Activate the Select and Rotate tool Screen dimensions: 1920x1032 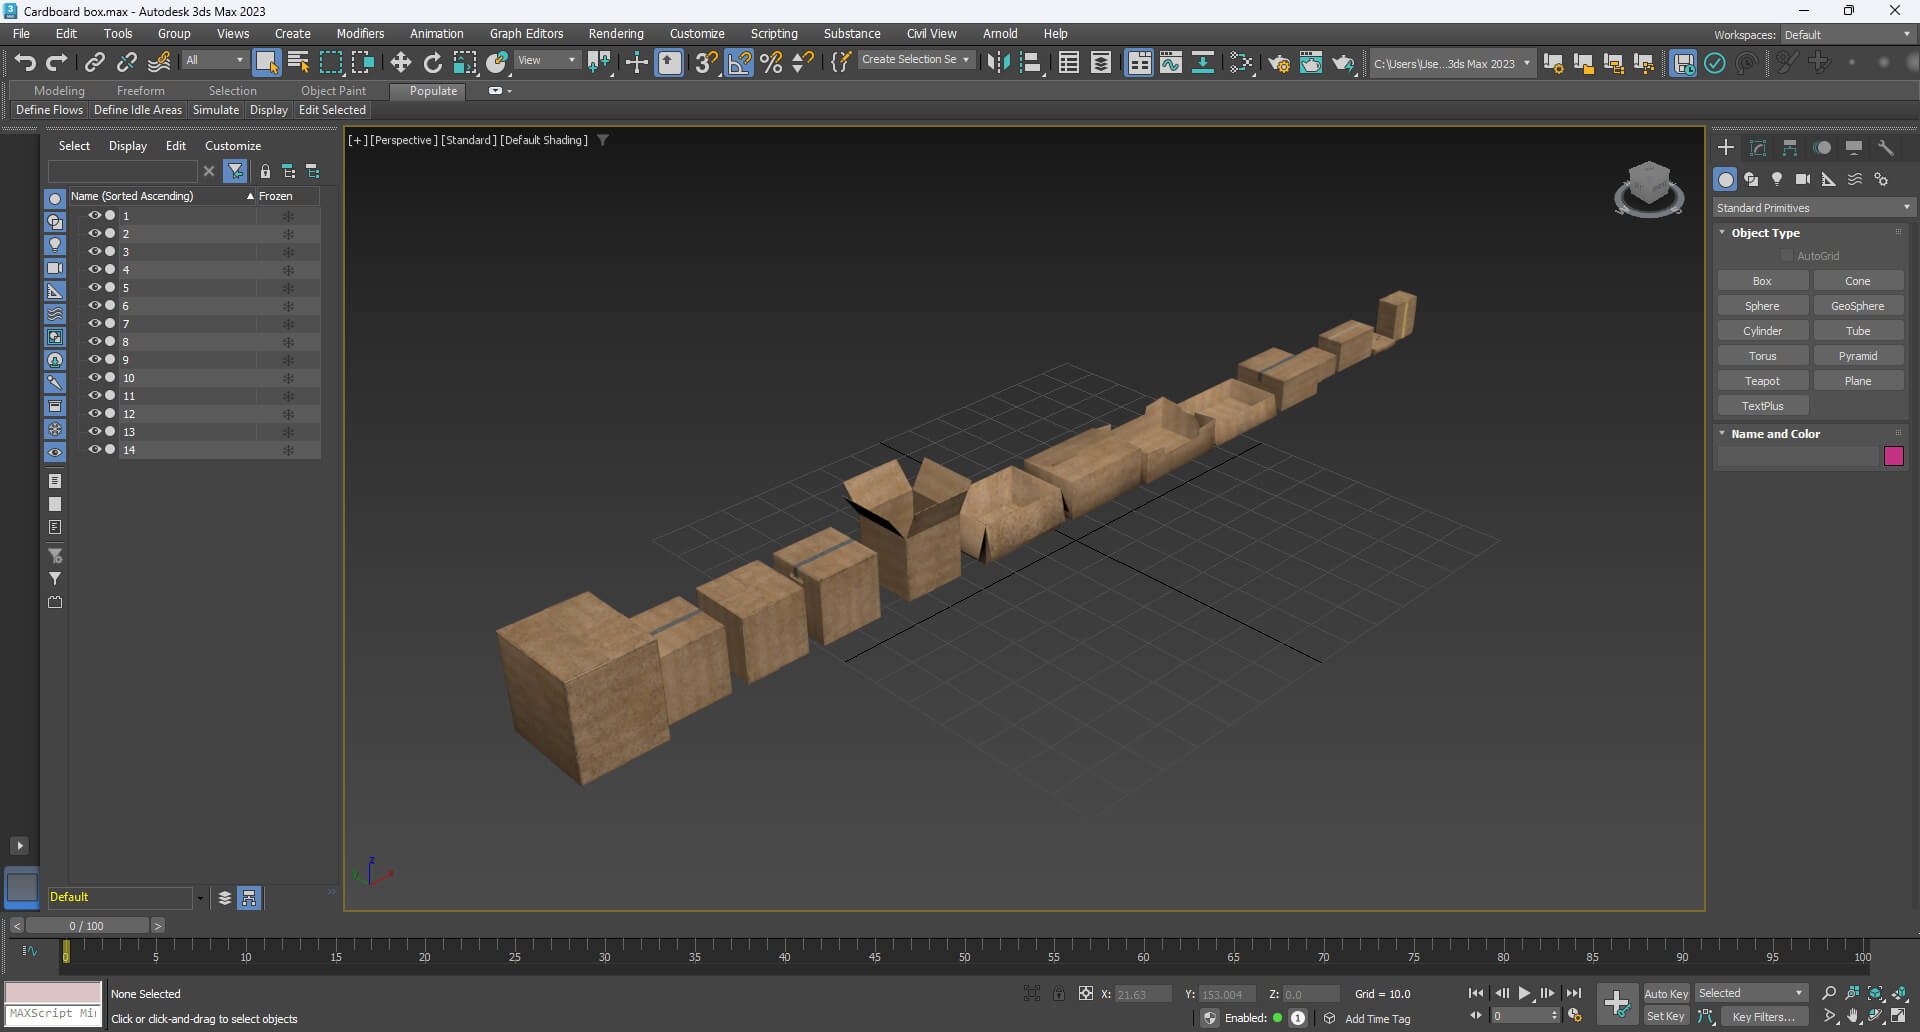433,62
